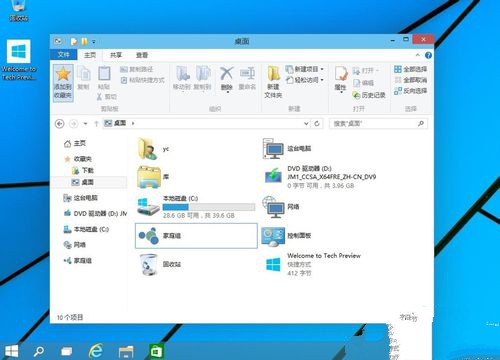Select 家庭组 in the navigation pane

point(78,261)
